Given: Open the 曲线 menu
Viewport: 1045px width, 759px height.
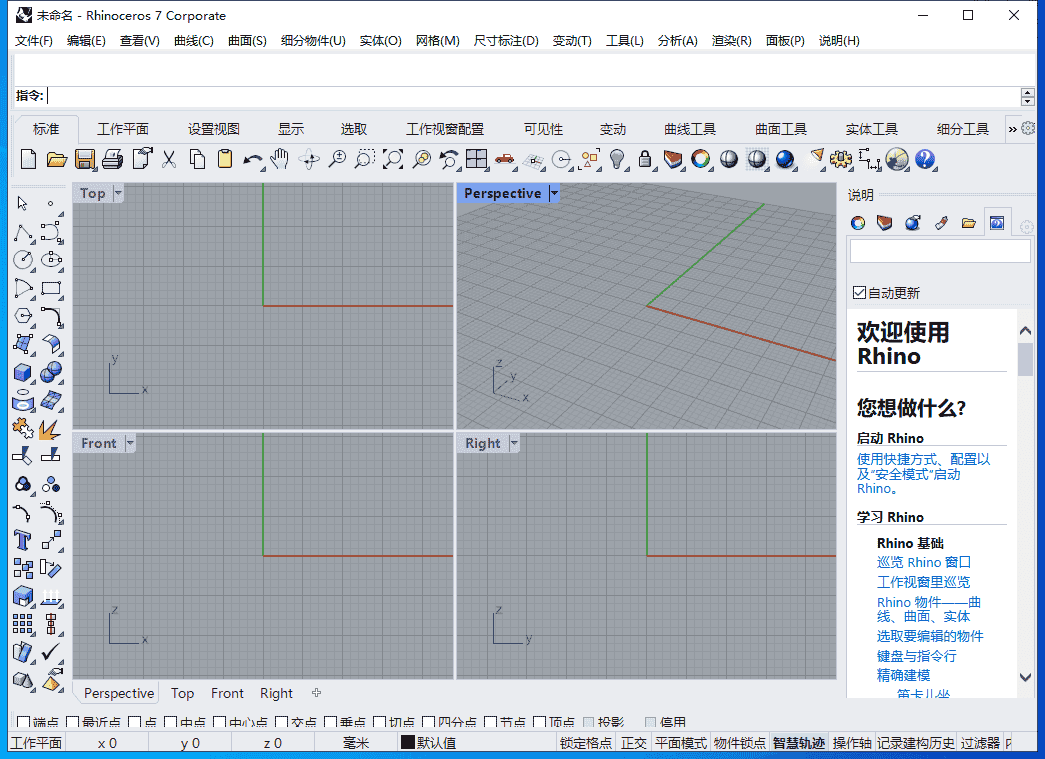Looking at the screenshot, I should click(192, 41).
